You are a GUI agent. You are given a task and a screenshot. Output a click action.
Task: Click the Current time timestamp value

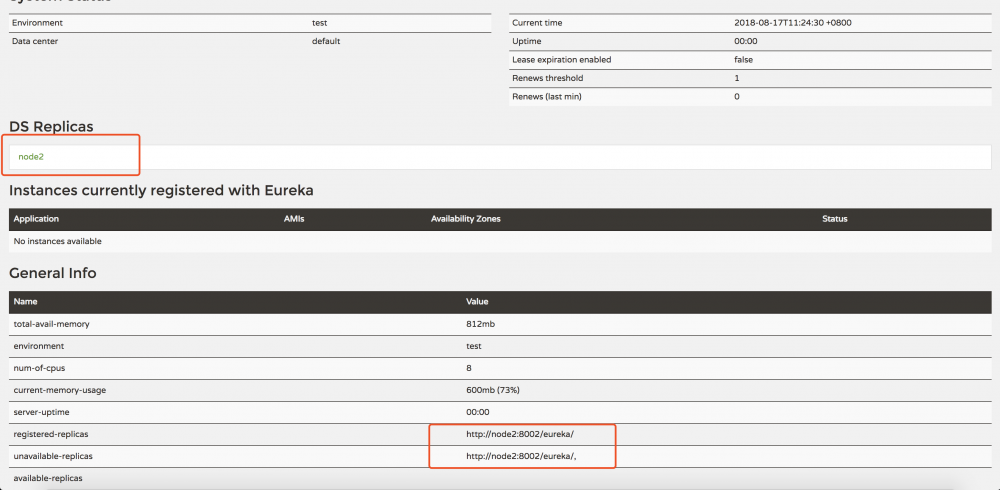(786, 22)
